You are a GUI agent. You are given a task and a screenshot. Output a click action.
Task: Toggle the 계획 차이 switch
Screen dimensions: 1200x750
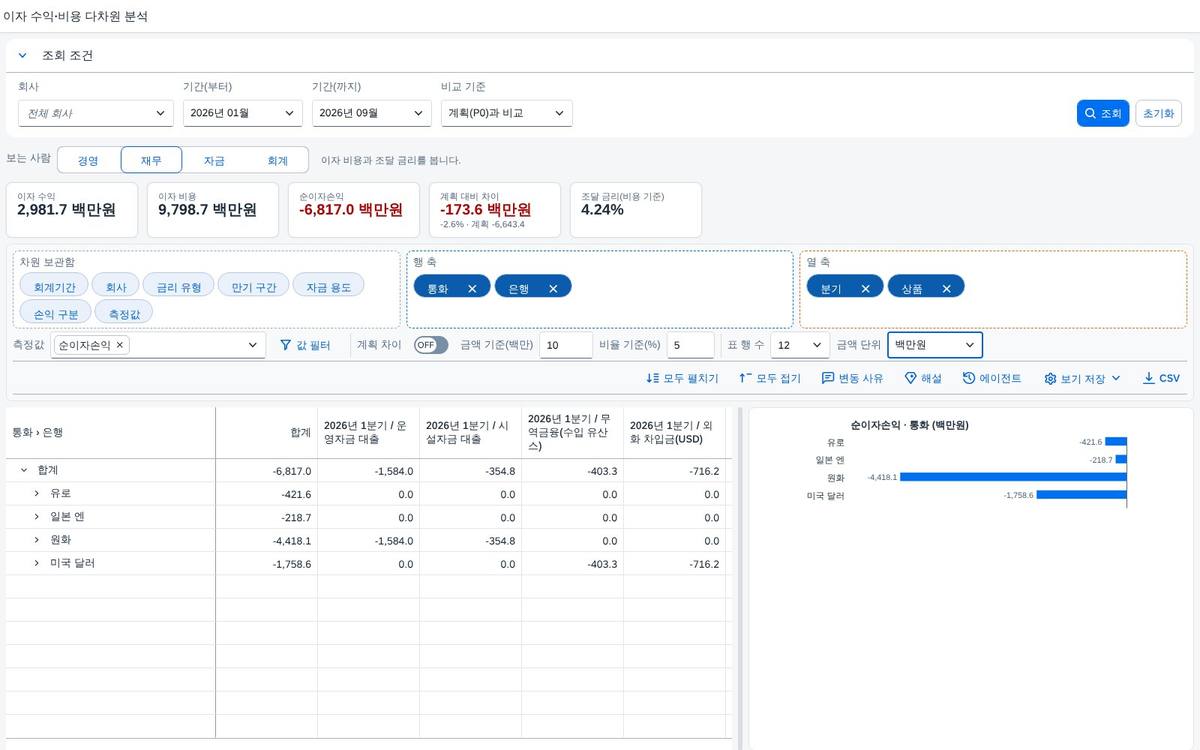(431, 345)
